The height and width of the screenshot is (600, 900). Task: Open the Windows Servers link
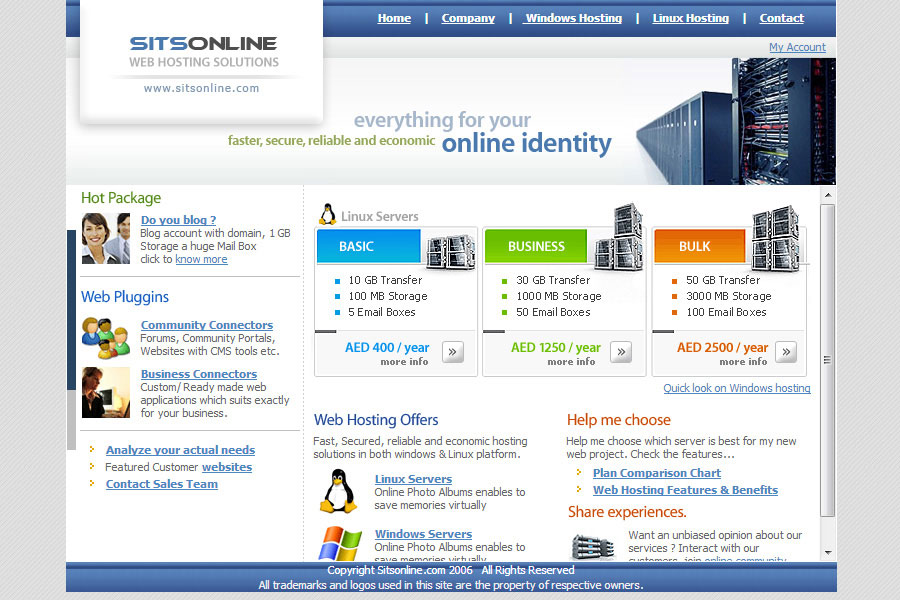click(423, 534)
